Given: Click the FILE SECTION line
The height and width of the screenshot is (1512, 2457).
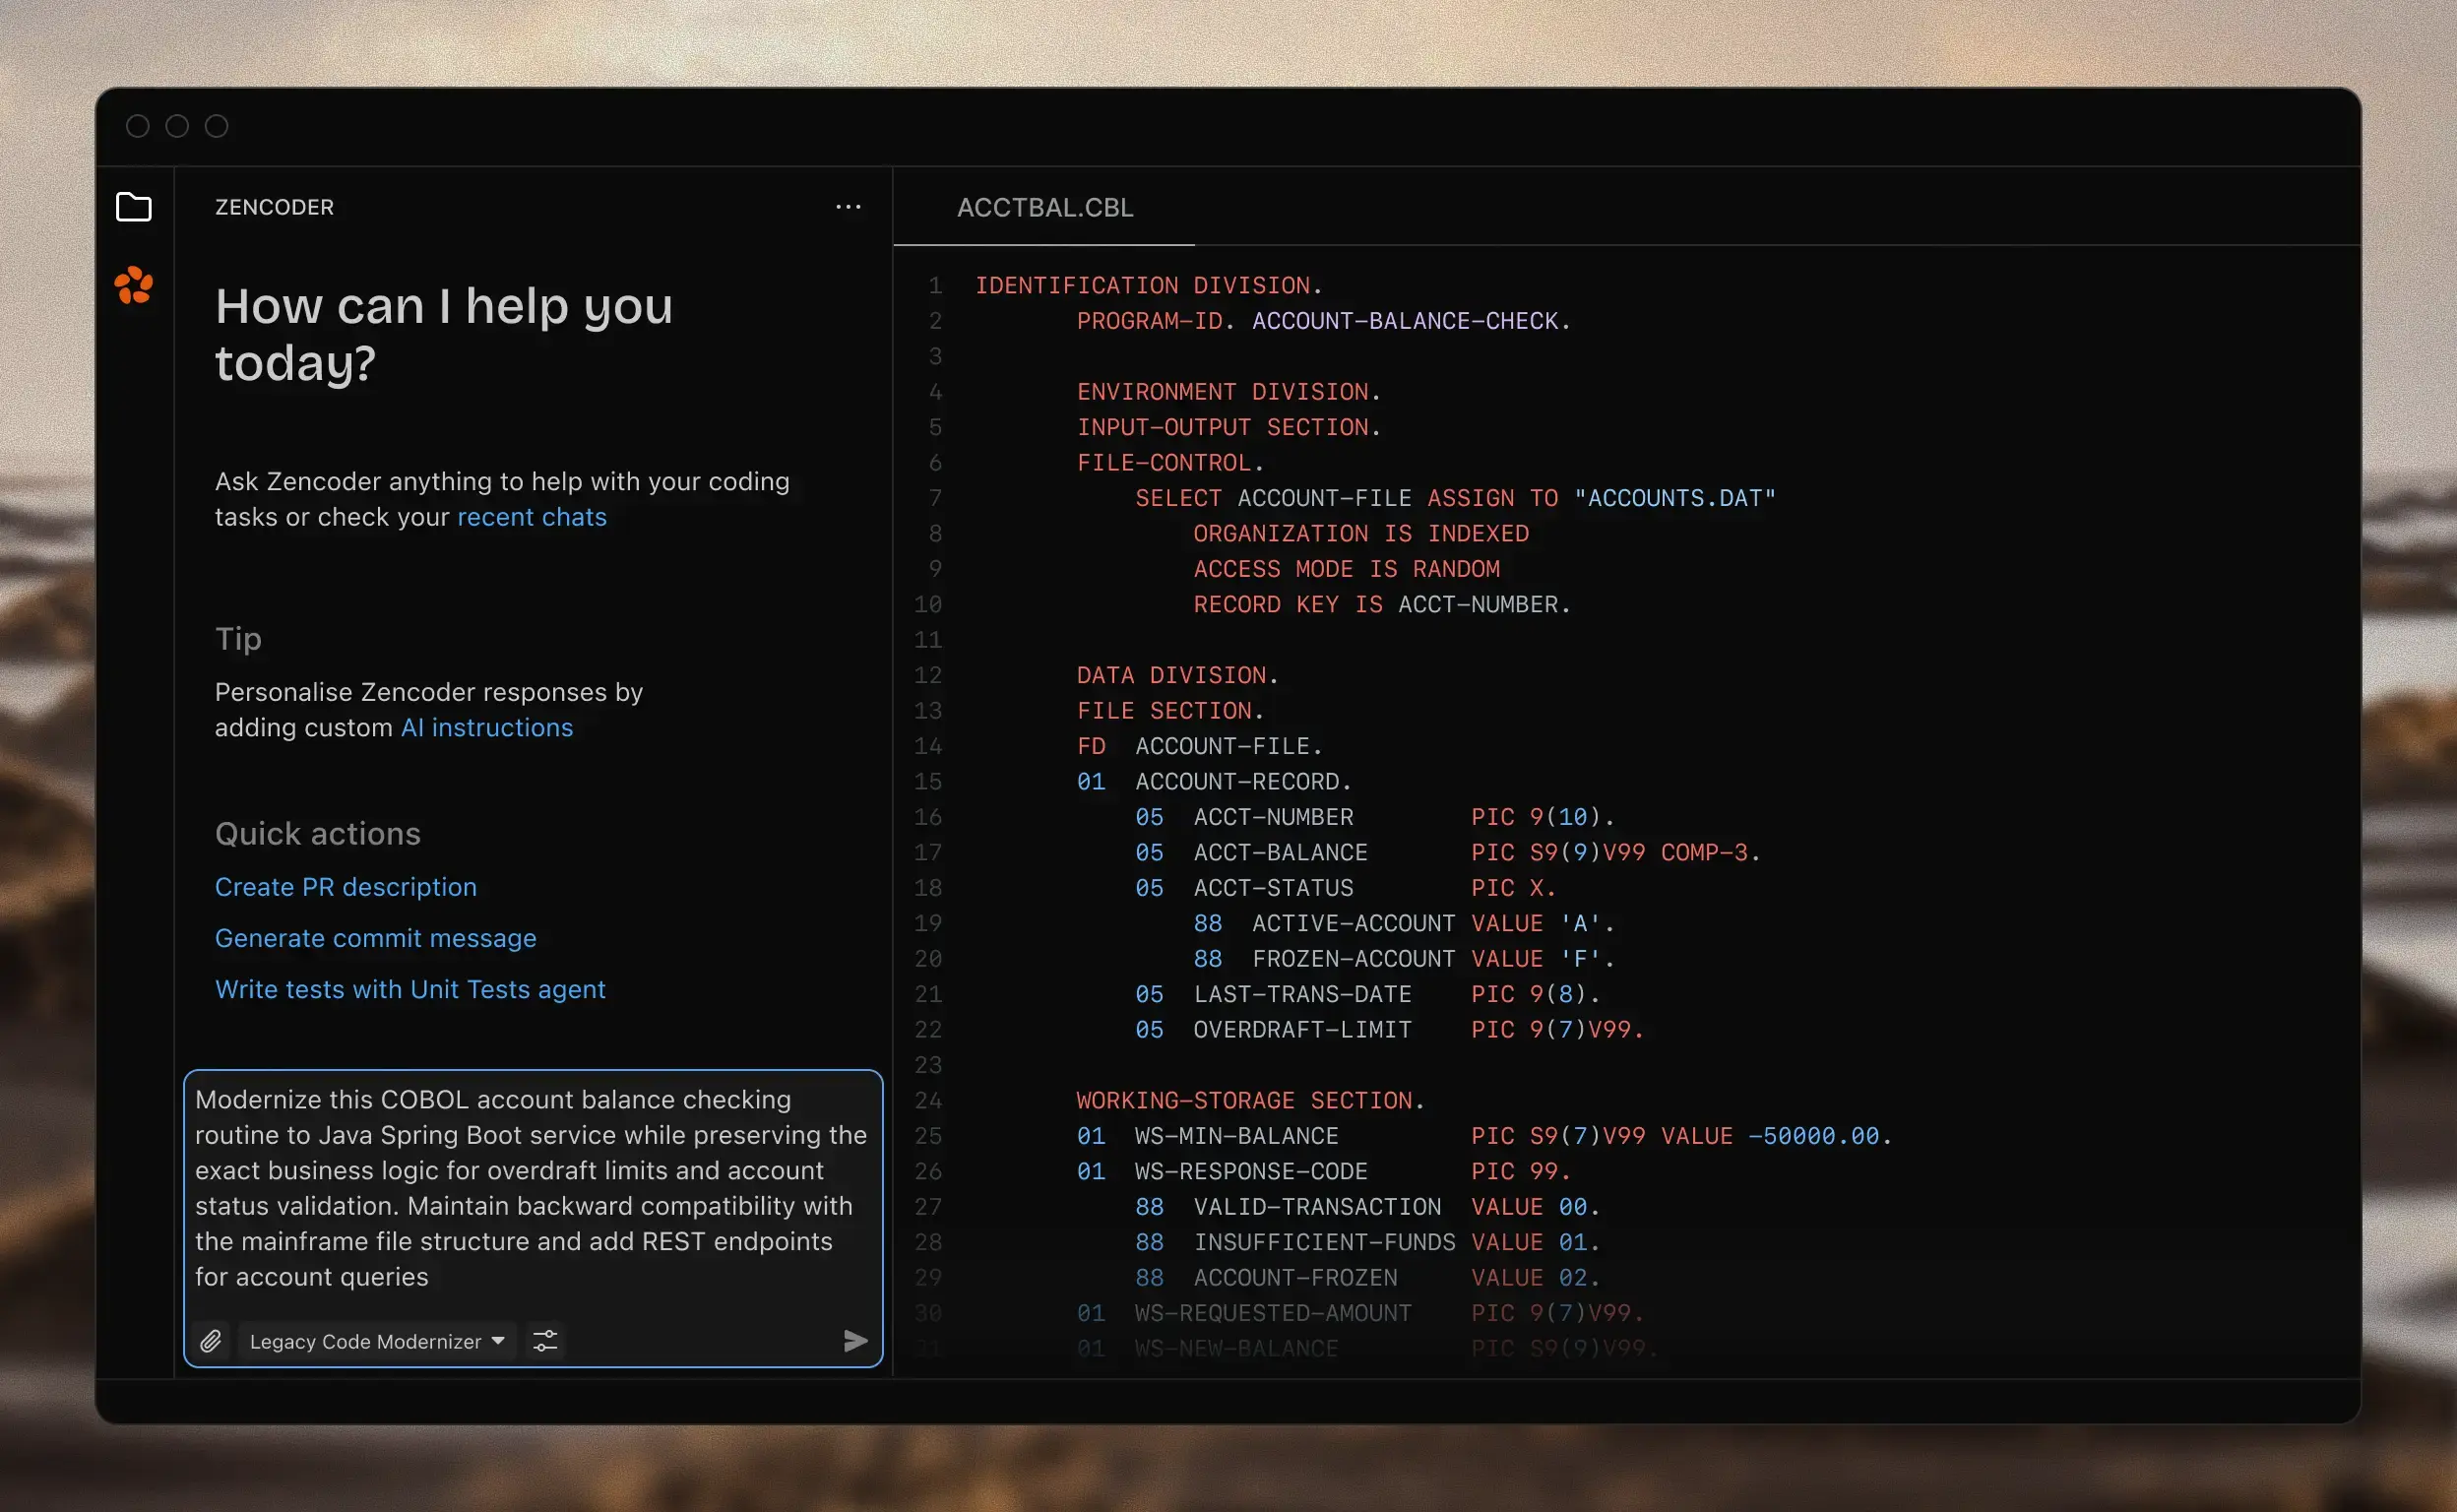Looking at the screenshot, I should [x=1170, y=710].
